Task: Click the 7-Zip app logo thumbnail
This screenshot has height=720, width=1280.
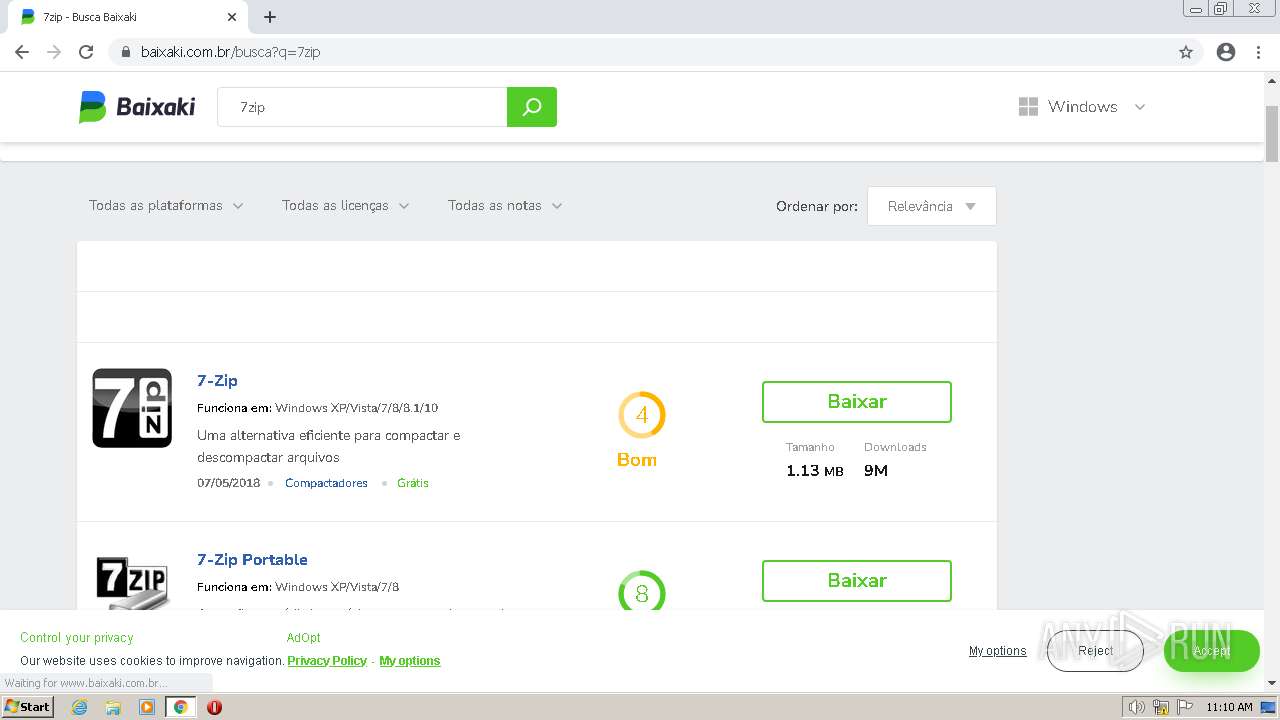Action: click(132, 408)
